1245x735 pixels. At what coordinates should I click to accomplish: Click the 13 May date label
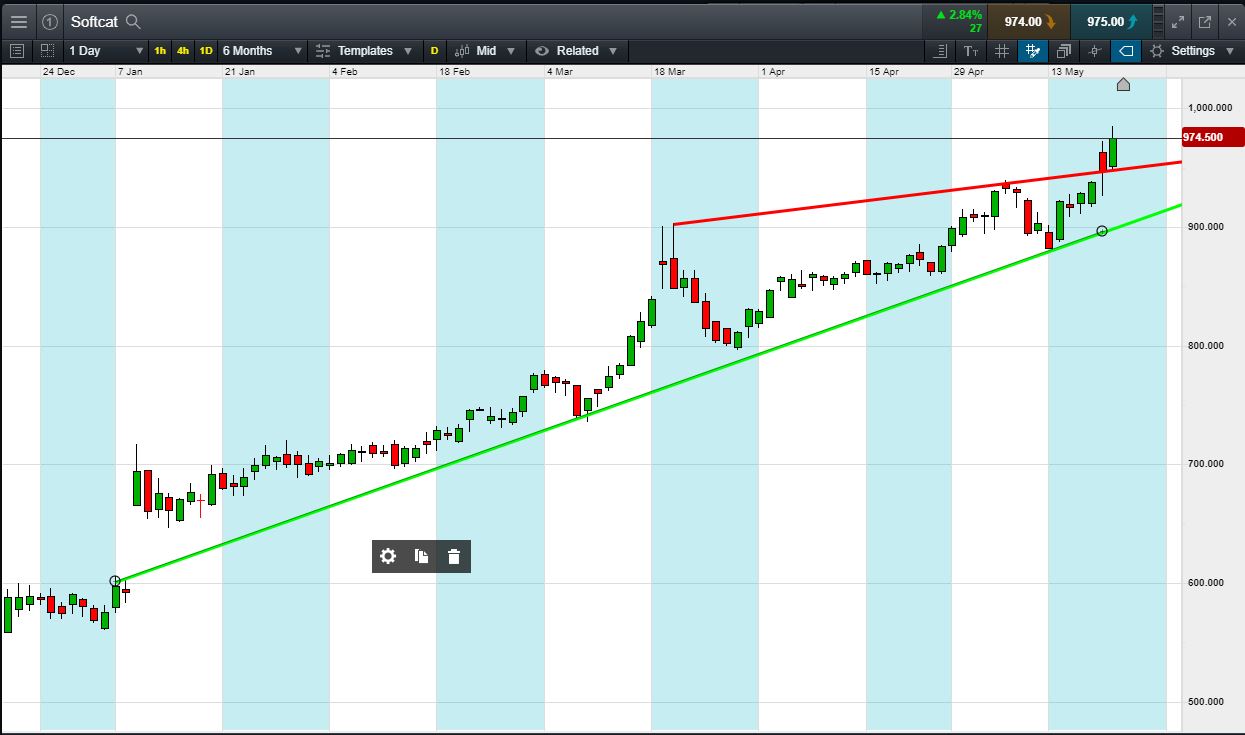pos(1067,72)
